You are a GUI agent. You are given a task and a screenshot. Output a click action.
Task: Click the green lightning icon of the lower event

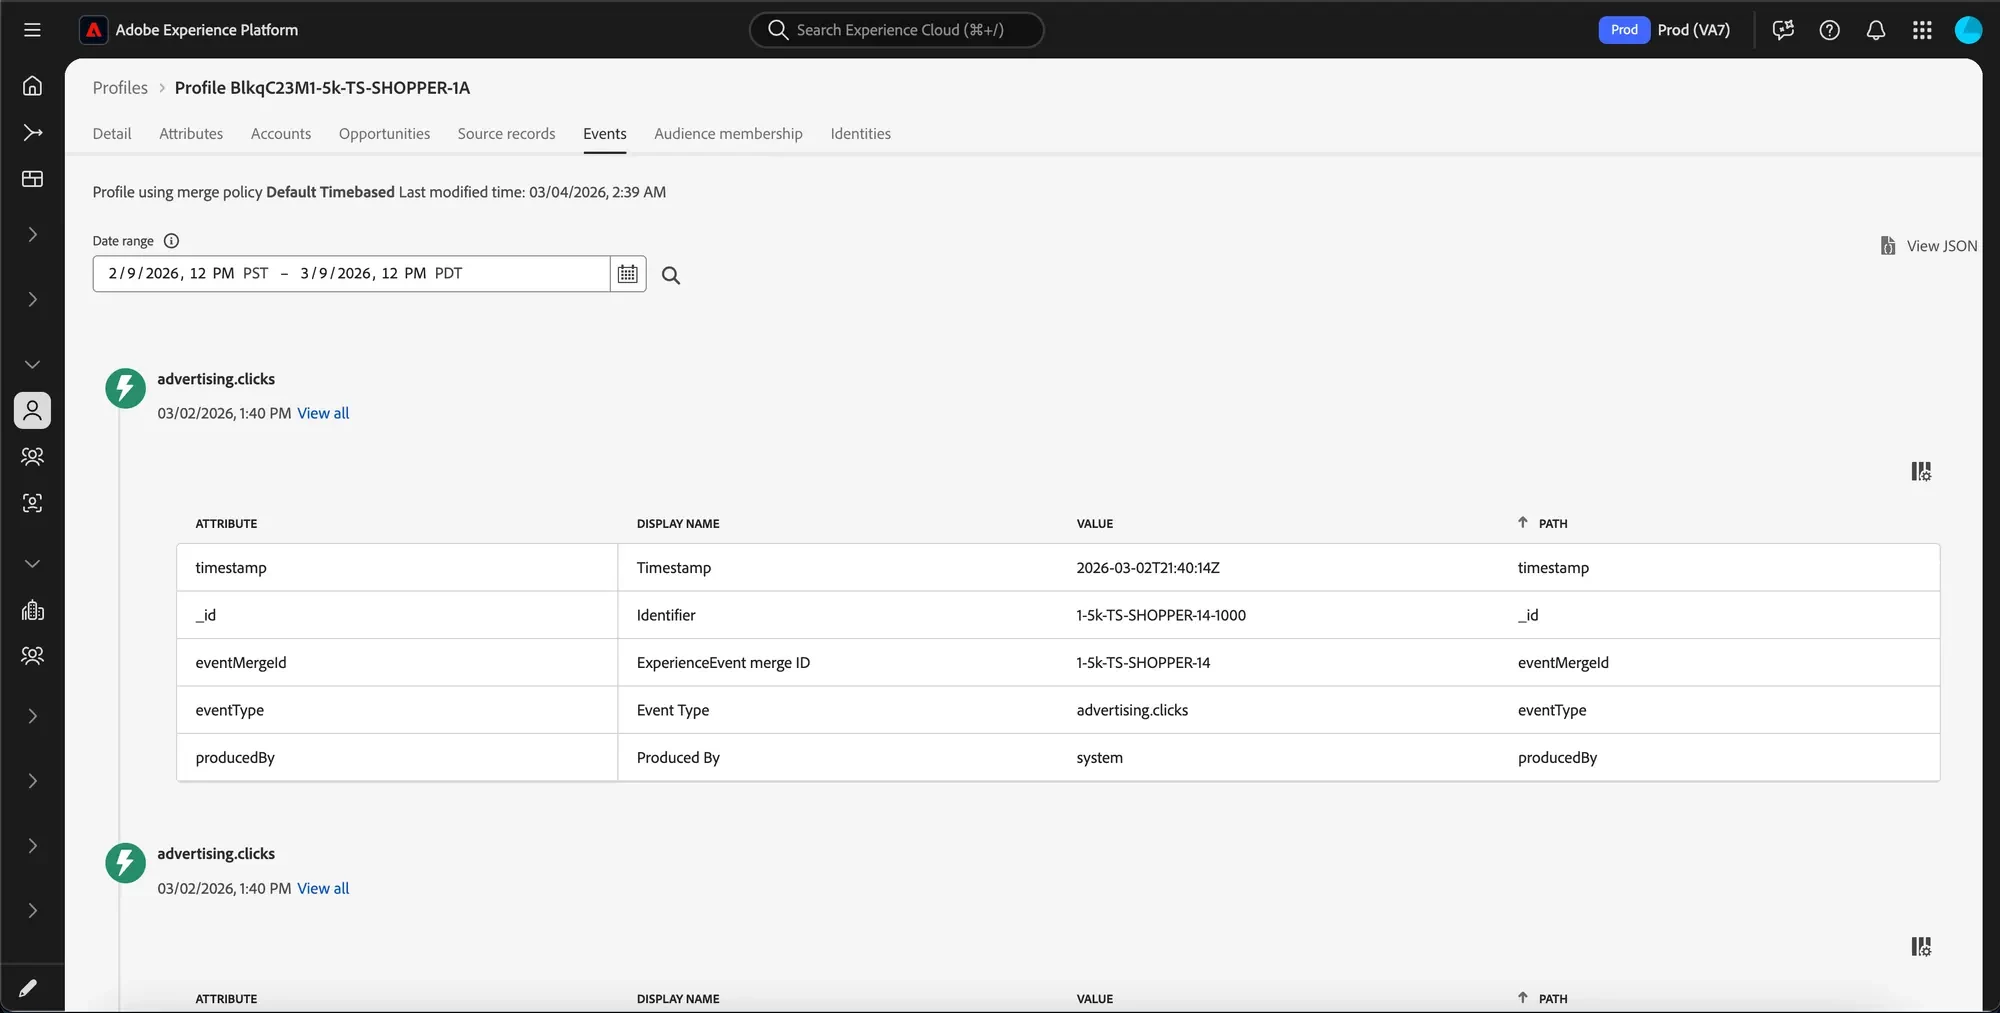(x=125, y=863)
